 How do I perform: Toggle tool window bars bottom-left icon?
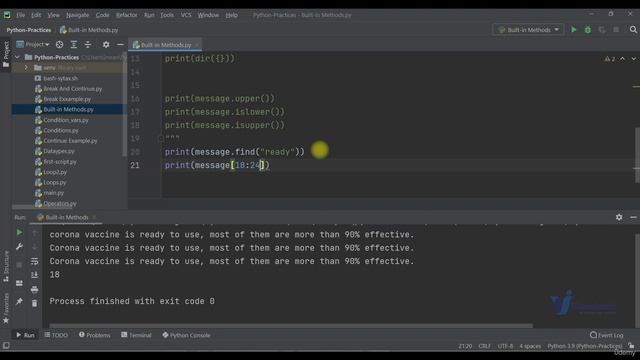[x=6, y=346]
